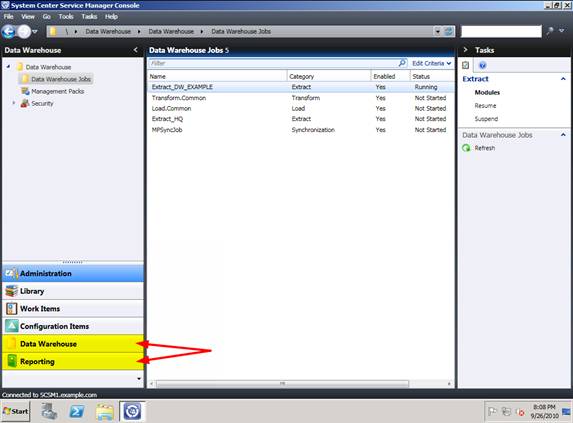The image size is (573, 423).
Task: Click the tasks pane help icon
Action: [482, 65]
